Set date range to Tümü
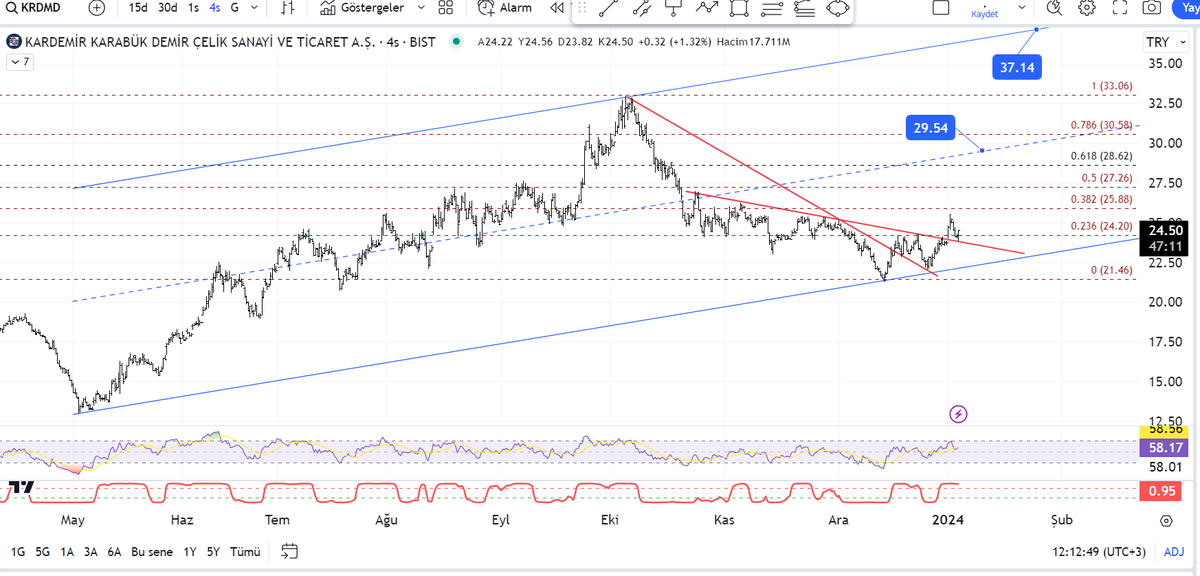 [x=245, y=552]
